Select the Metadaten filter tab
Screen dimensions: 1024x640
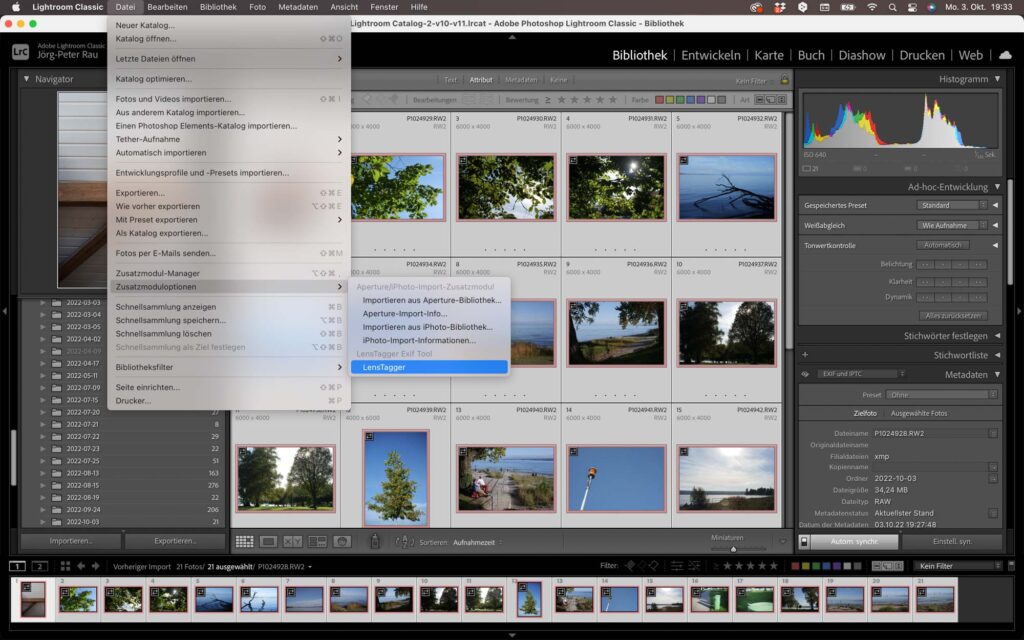[520, 80]
